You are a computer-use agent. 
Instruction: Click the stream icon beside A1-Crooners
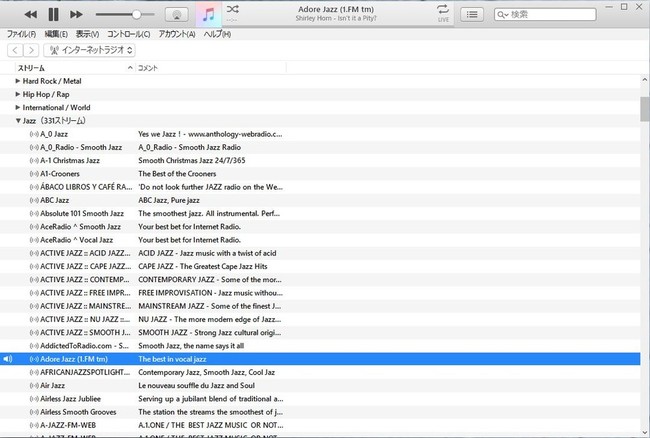pos(34,174)
